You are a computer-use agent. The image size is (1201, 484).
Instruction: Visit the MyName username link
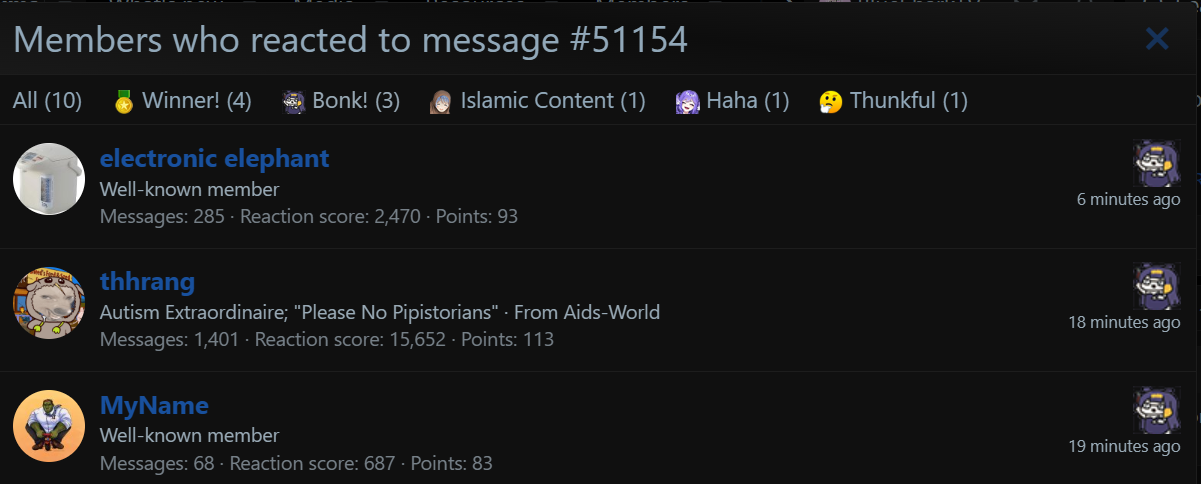[154, 405]
